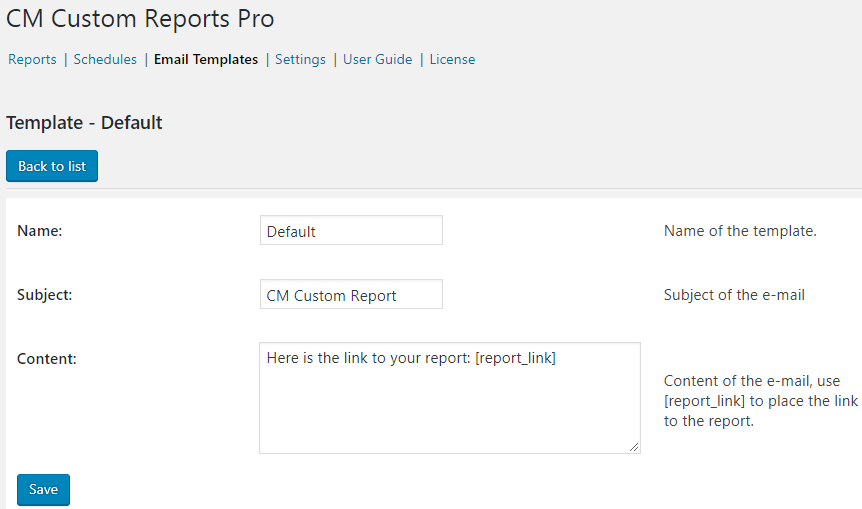Click the 'Template - Default' heading
This screenshot has width=862, height=509.
[x=84, y=123]
